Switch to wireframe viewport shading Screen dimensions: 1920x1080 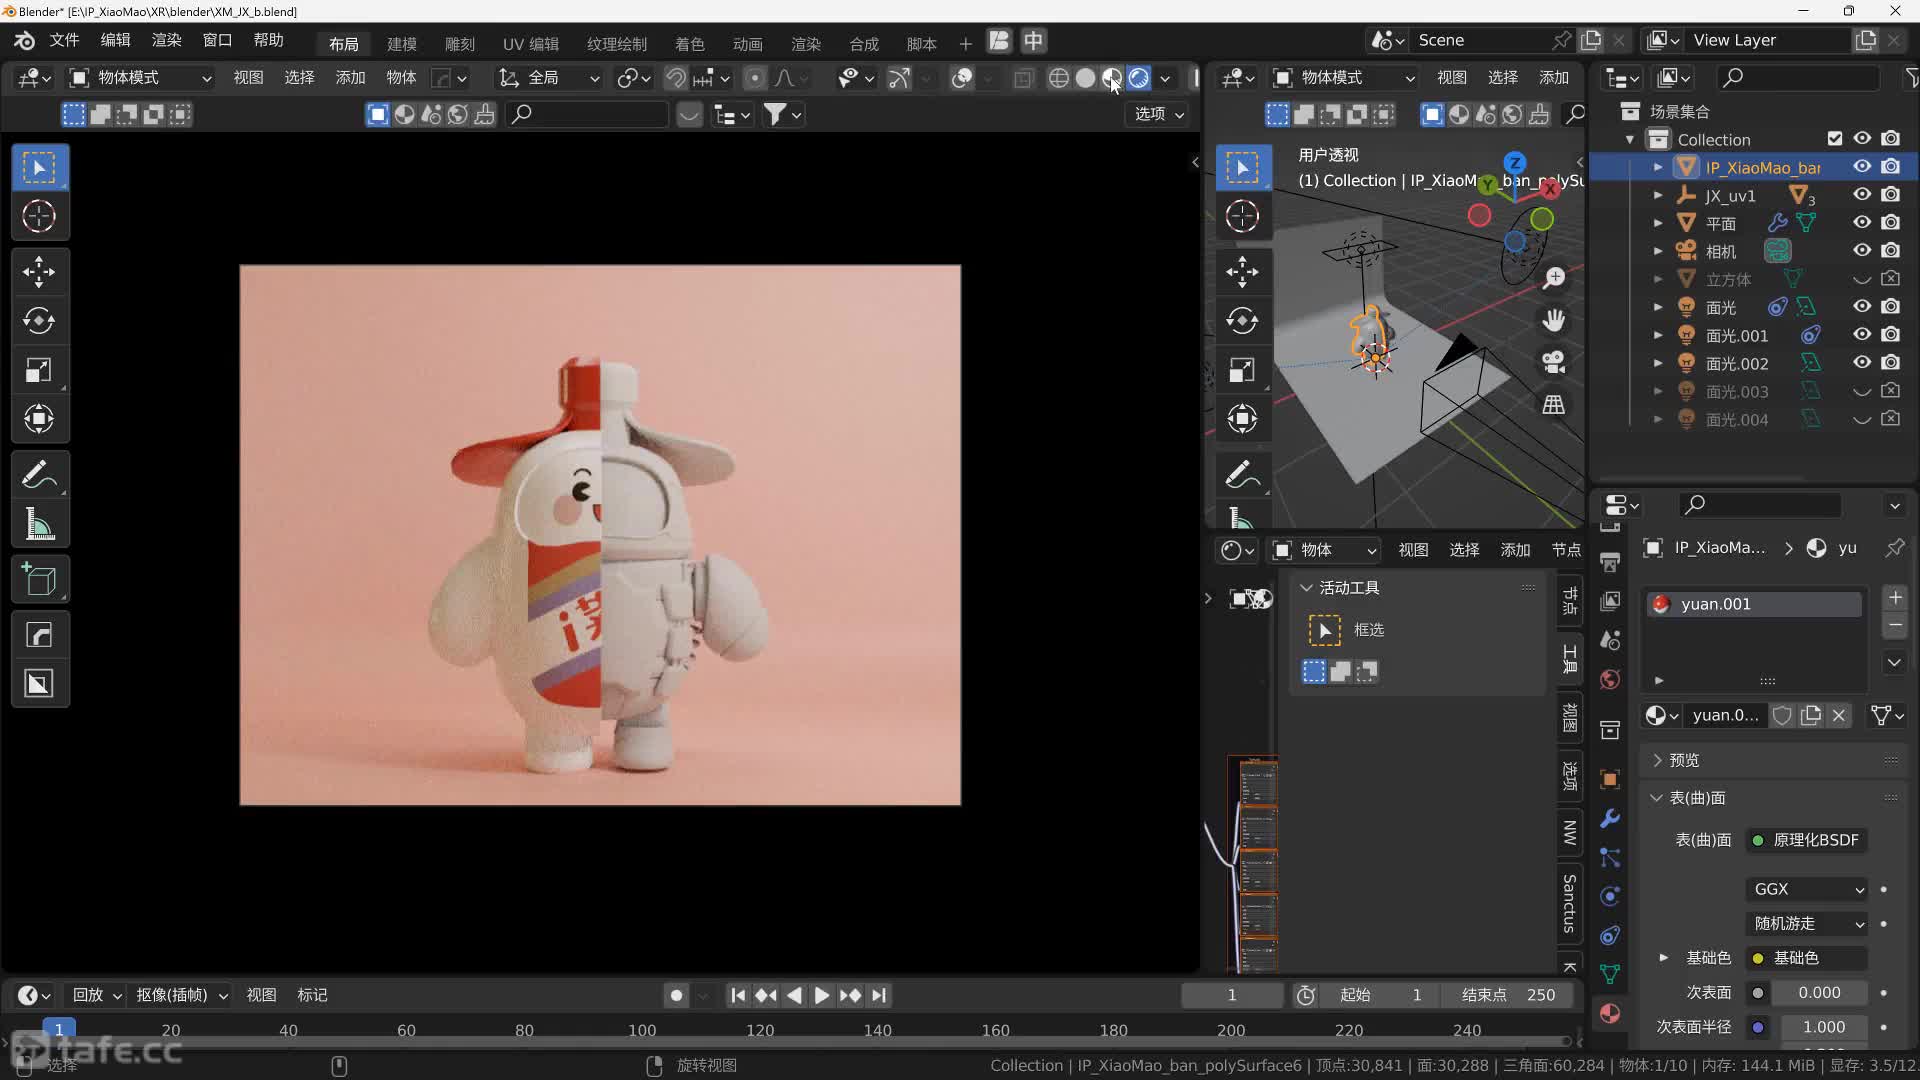coord(1058,78)
